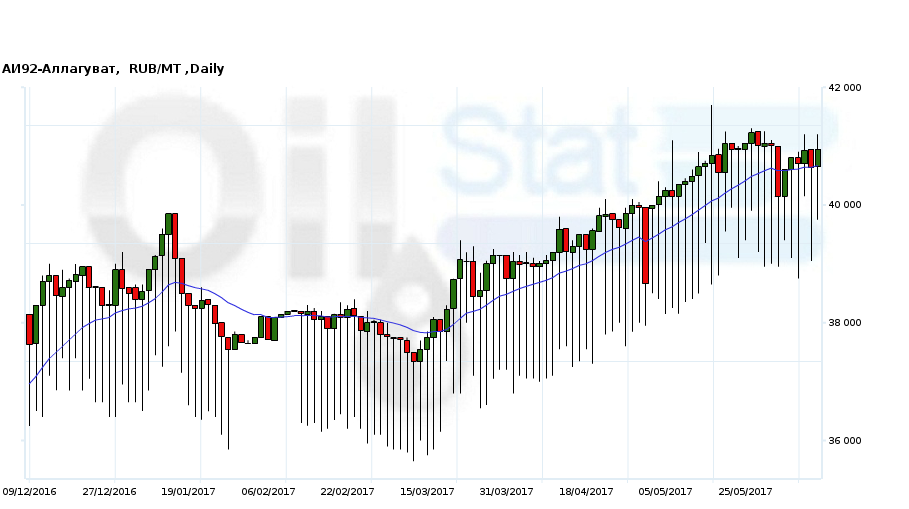Click the 40 000 price axis label
The image size is (909, 509).
pos(845,205)
